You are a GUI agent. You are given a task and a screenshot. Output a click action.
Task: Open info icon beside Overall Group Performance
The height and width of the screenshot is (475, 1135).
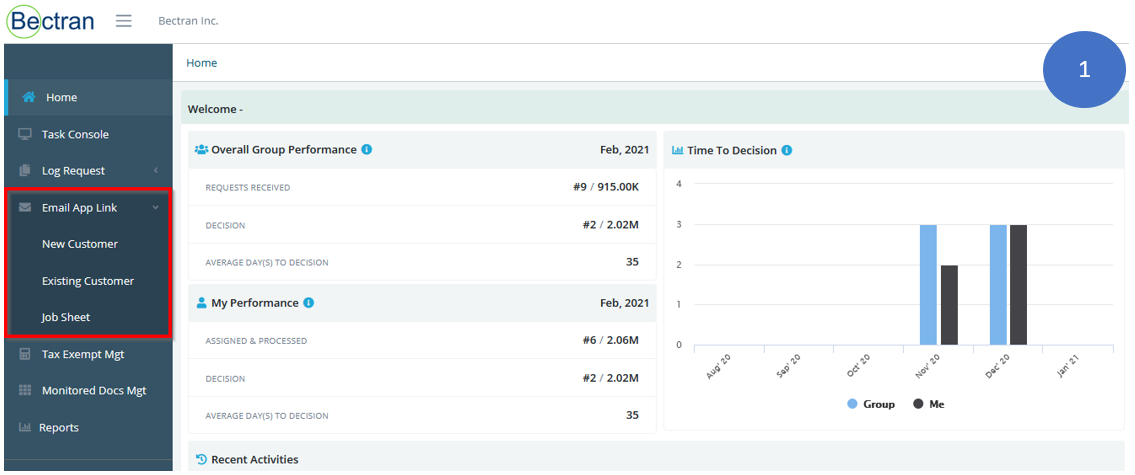366,150
